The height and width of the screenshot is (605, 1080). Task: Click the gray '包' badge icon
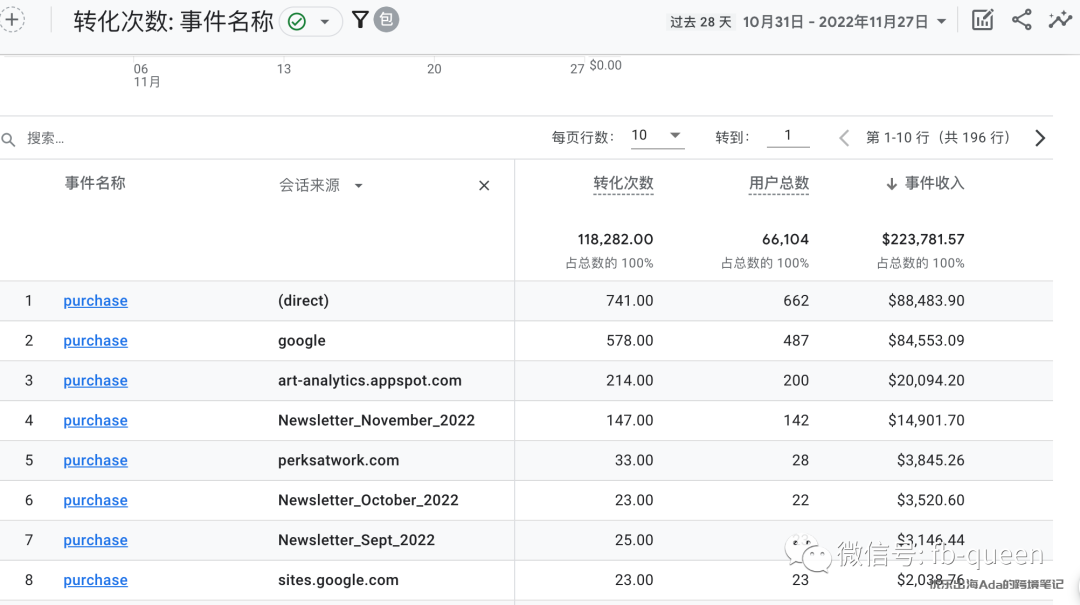[386, 20]
